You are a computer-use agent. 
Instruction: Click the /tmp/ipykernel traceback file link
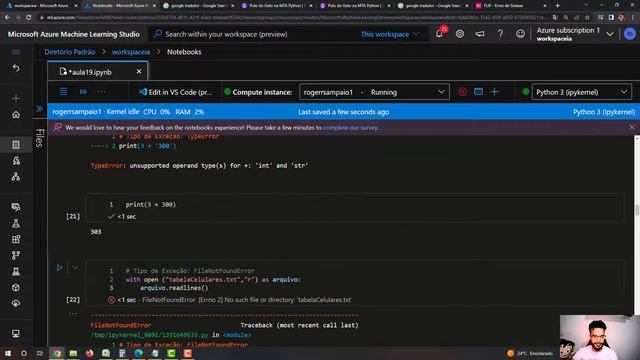pyautogui.click(x=149, y=335)
